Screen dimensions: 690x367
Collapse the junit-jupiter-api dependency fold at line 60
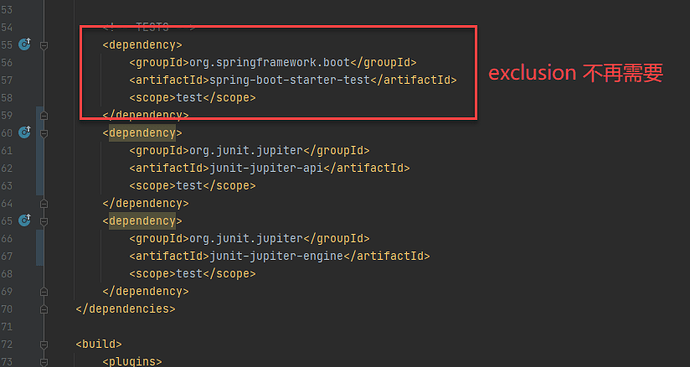tap(44, 133)
